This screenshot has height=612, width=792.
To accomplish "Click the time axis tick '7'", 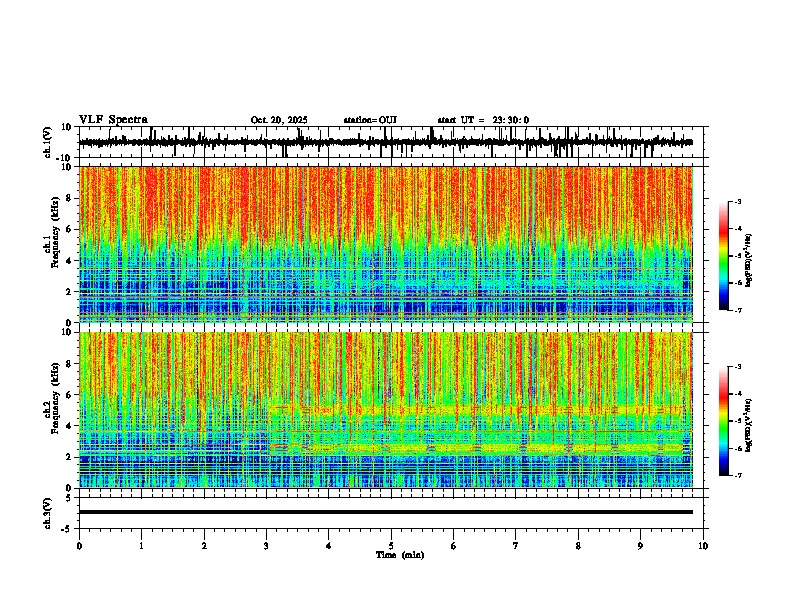I will click(516, 546).
